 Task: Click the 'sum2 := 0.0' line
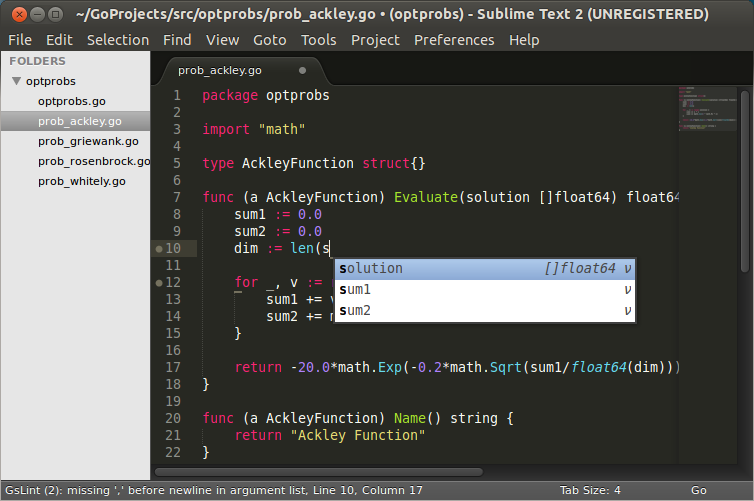pyautogui.click(x=278, y=231)
